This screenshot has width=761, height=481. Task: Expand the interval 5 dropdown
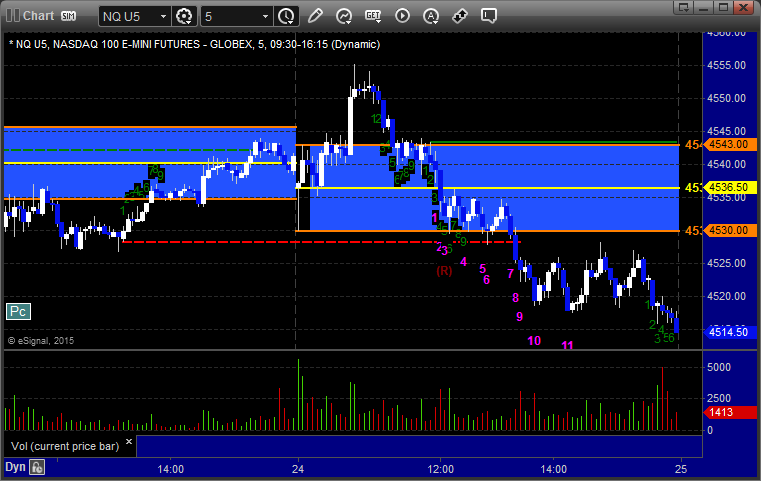[x=236, y=17]
